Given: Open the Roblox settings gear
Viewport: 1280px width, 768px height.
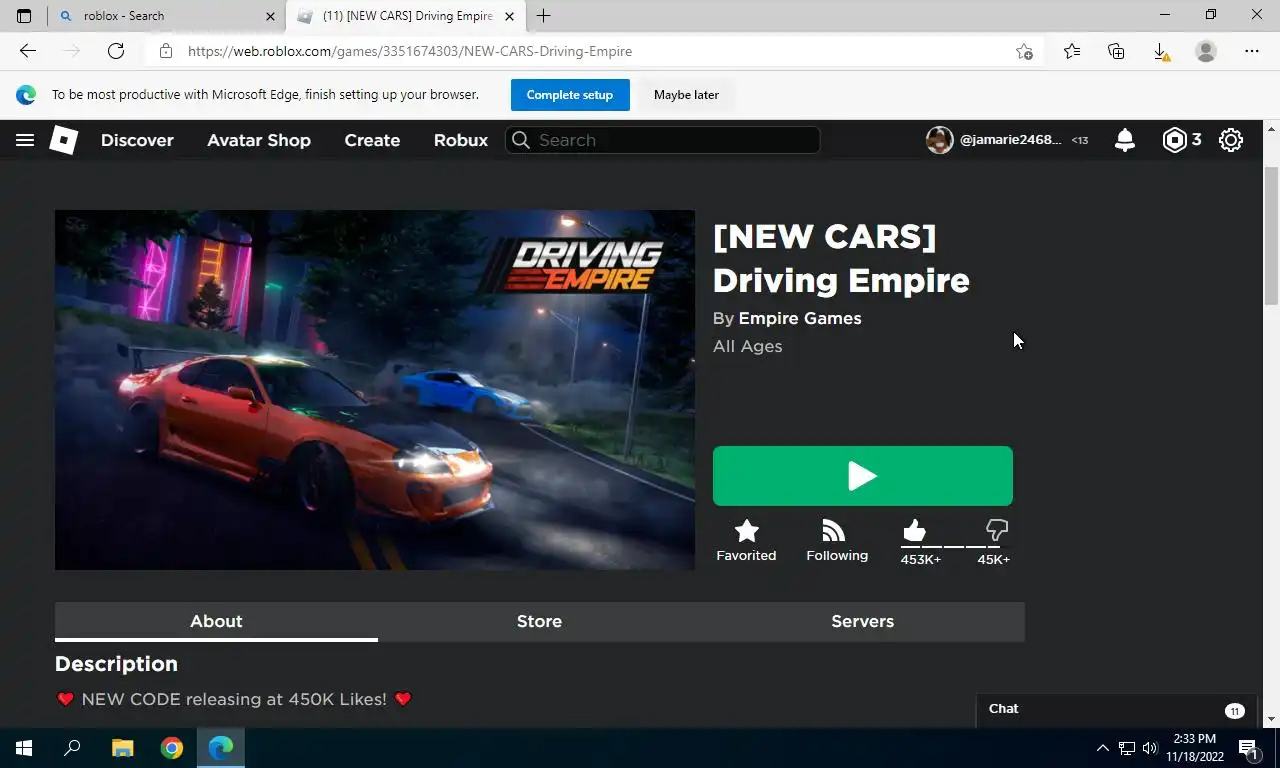Looking at the screenshot, I should [1231, 140].
